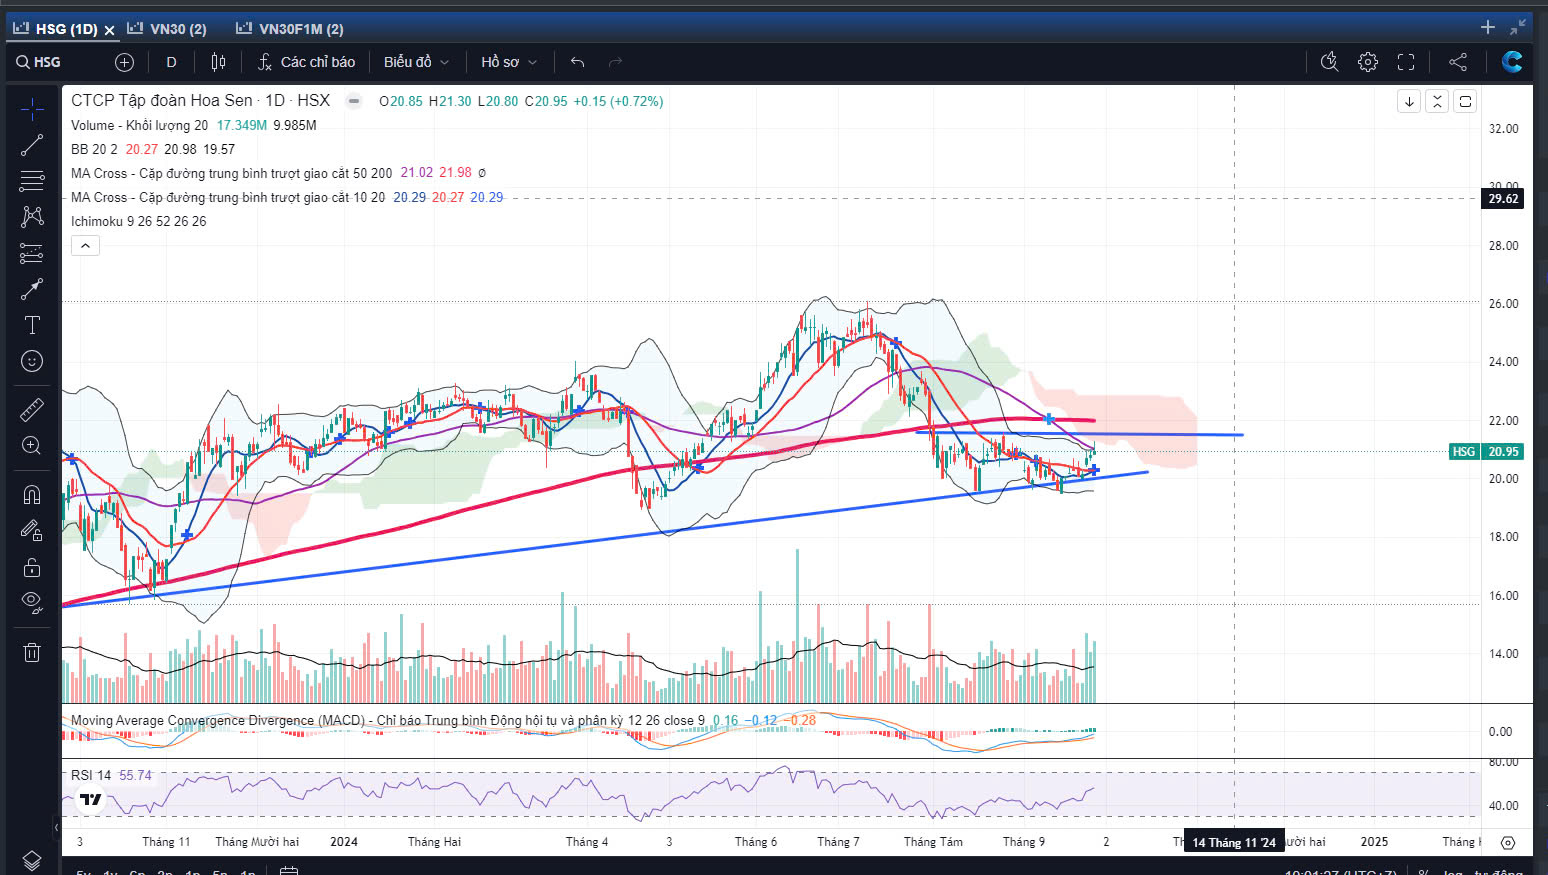
Task: Select the pattern drawing tool
Action: tap(32, 217)
